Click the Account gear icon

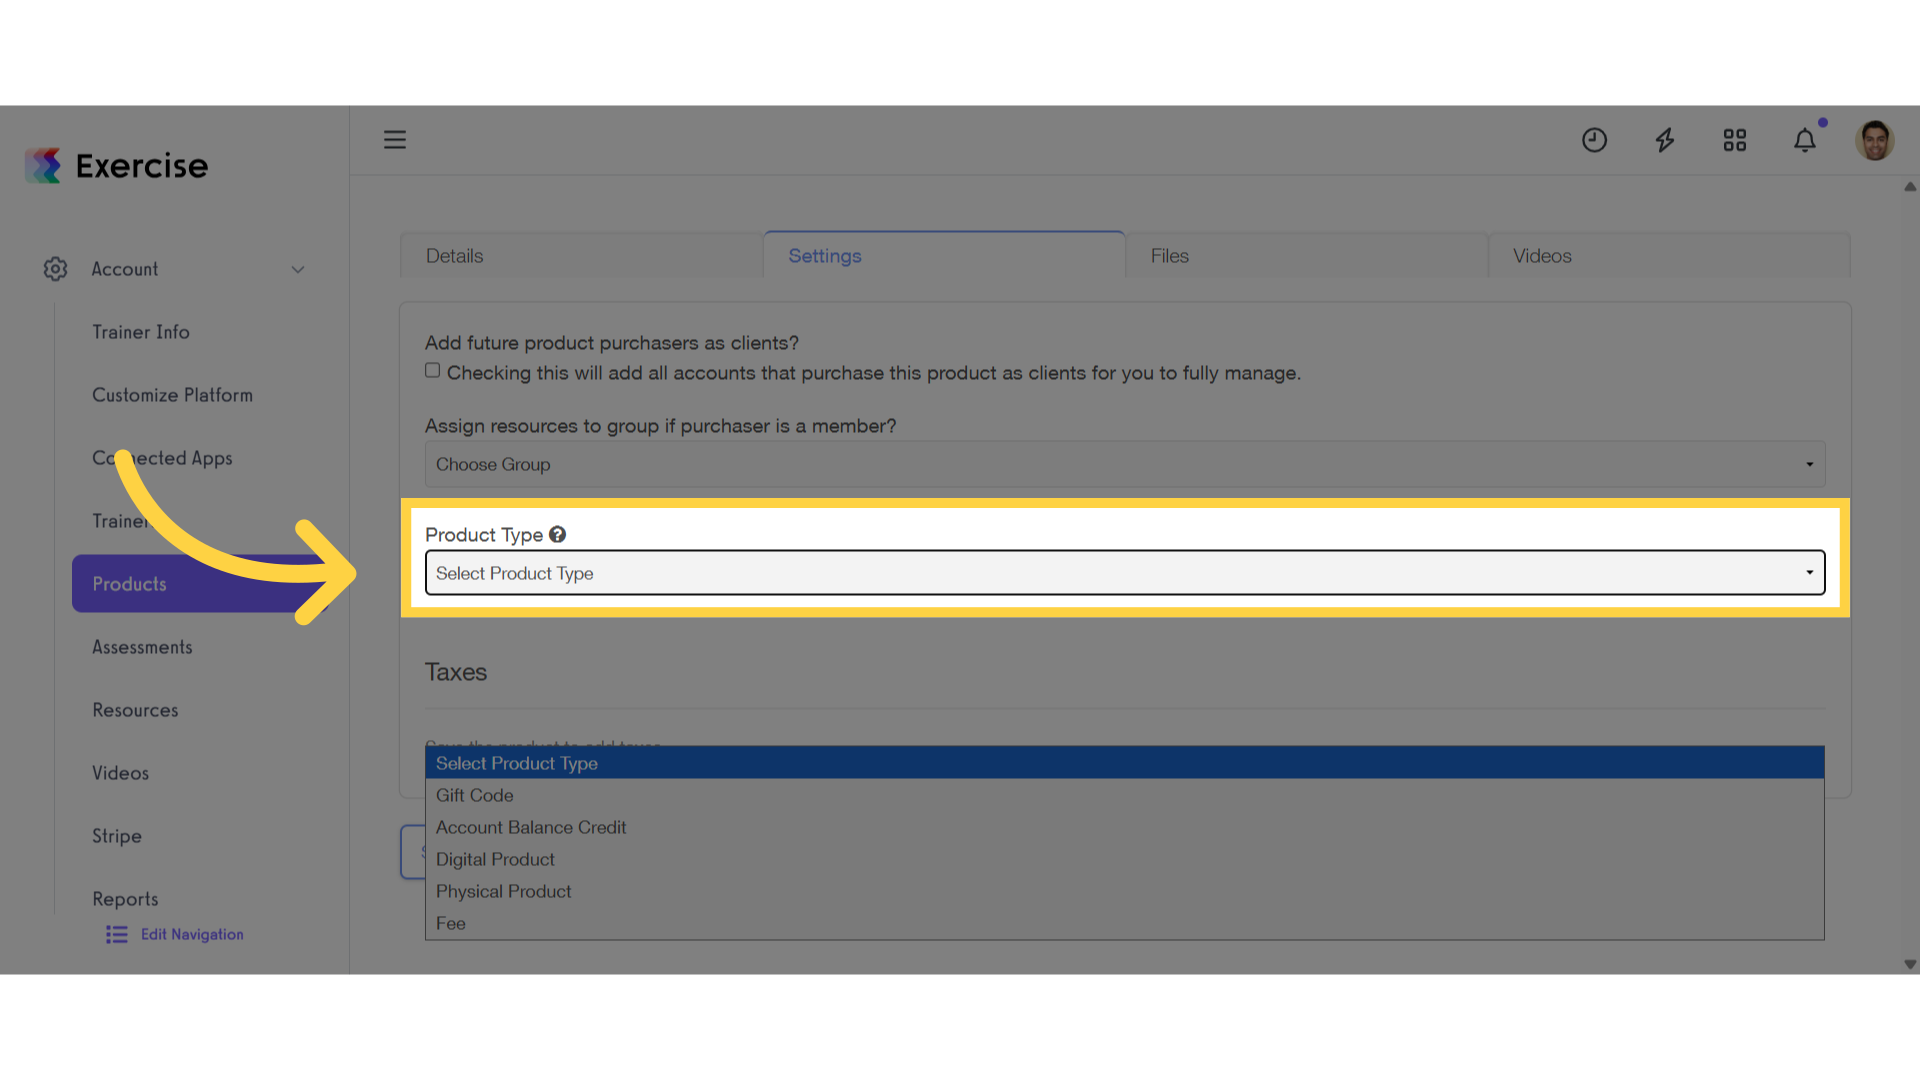coord(55,269)
